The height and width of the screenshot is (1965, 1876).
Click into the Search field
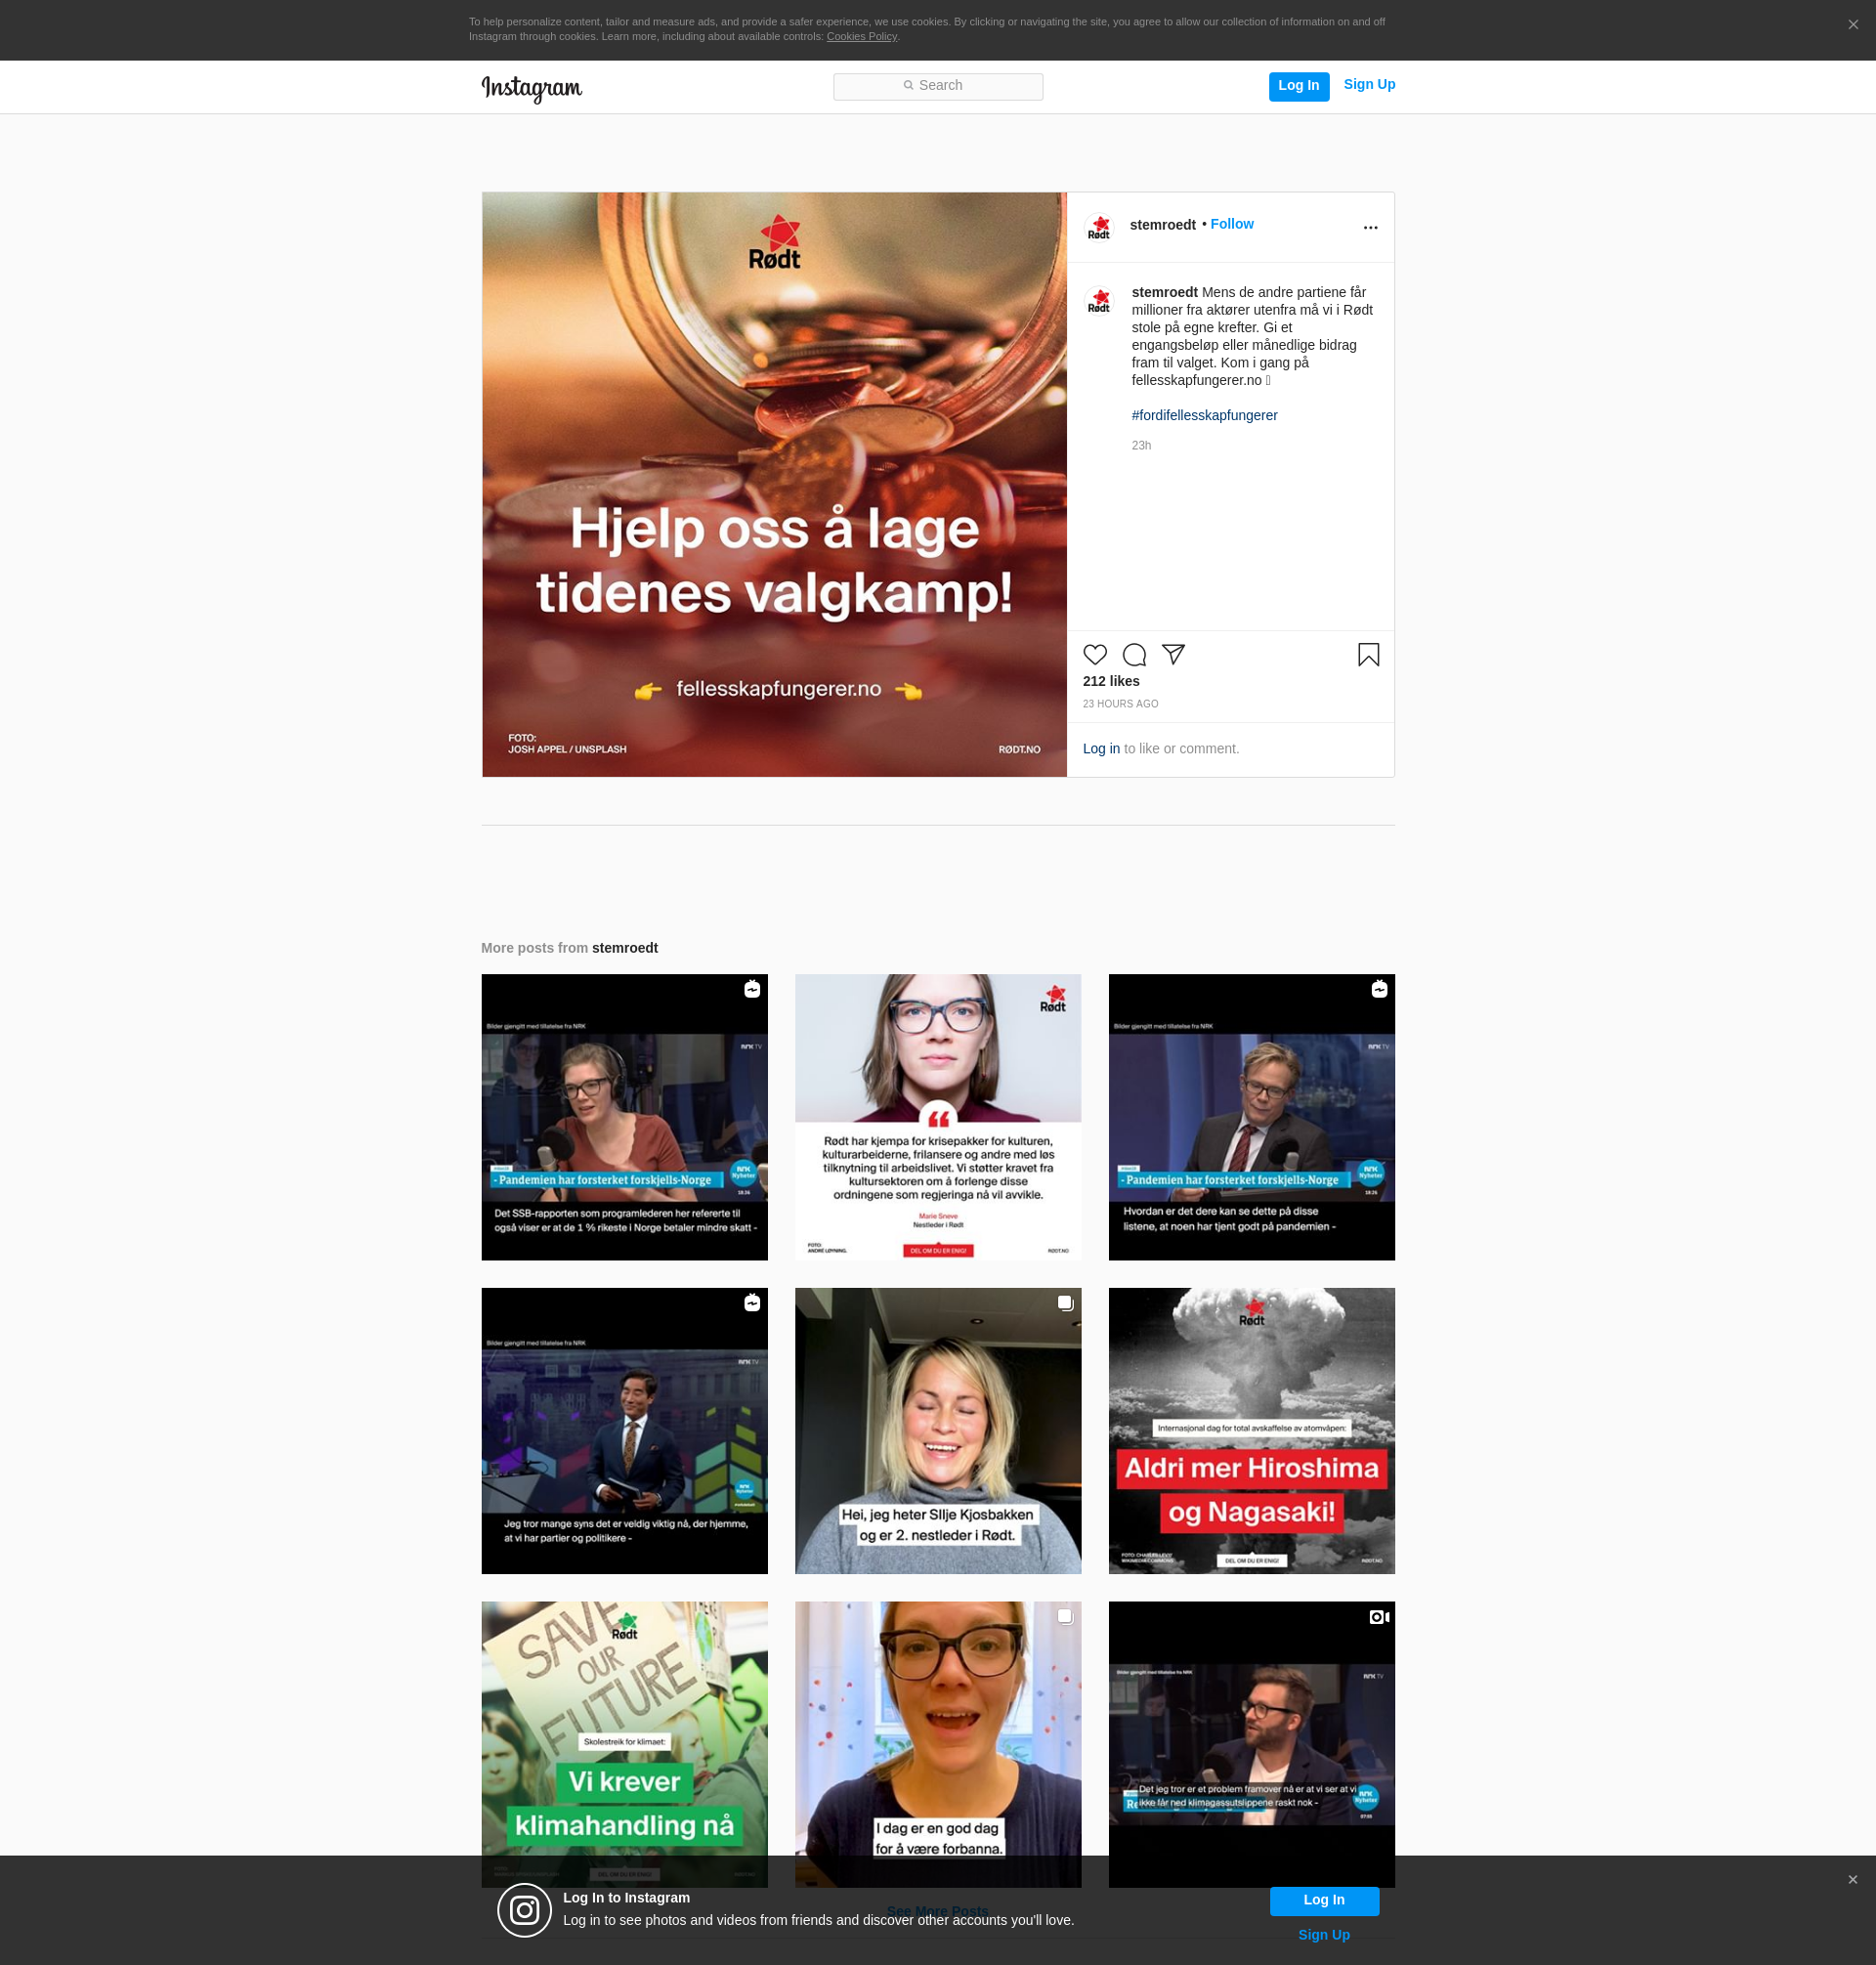click(937, 86)
